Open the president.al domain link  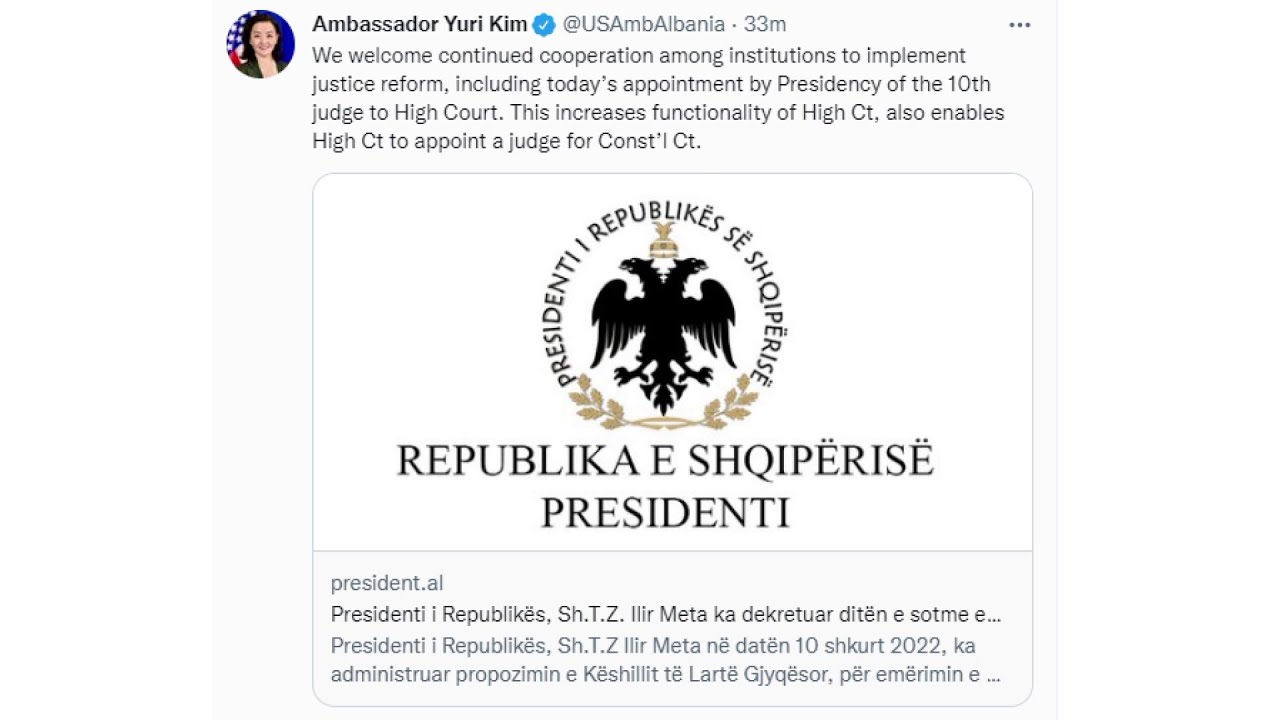coord(387,583)
